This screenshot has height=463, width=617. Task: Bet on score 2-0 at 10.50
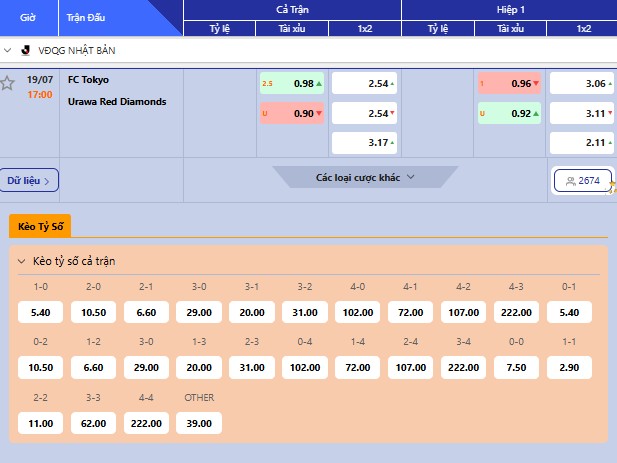pyautogui.click(x=93, y=312)
